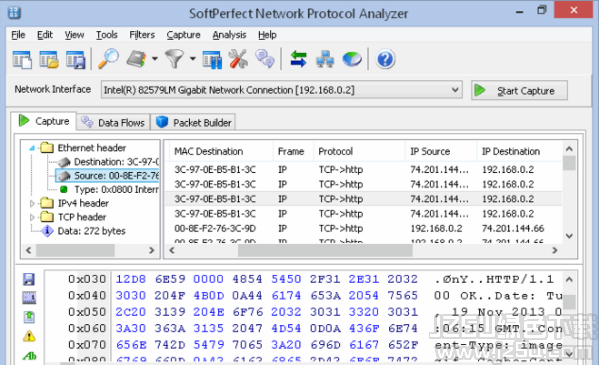Click the packet list scroll up arrow
Screen dimensions: 599x365
click(x=569, y=149)
